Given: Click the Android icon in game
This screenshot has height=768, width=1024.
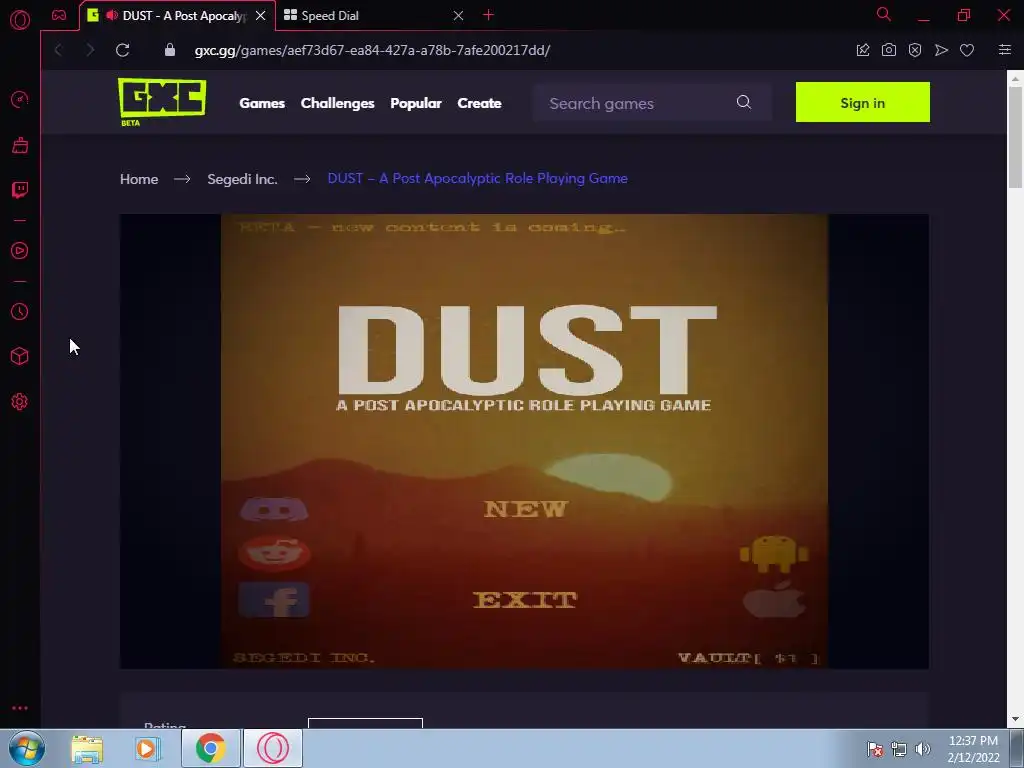Looking at the screenshot, I should [774, 554].
